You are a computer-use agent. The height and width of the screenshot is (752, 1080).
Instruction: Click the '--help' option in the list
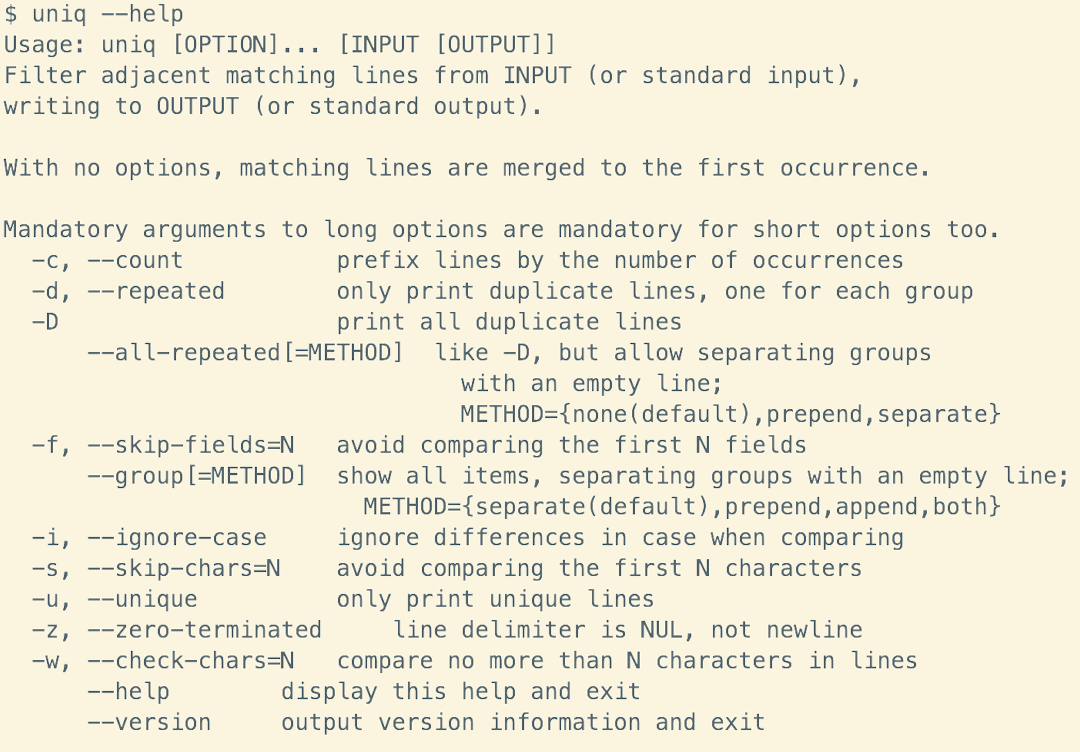(x=128, y=692)
